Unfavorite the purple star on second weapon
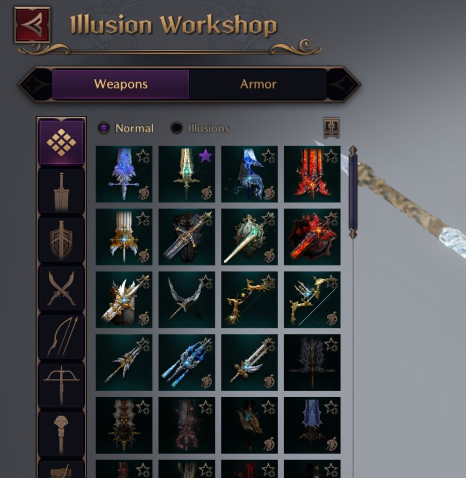466x478 pixels. (206, 155)
